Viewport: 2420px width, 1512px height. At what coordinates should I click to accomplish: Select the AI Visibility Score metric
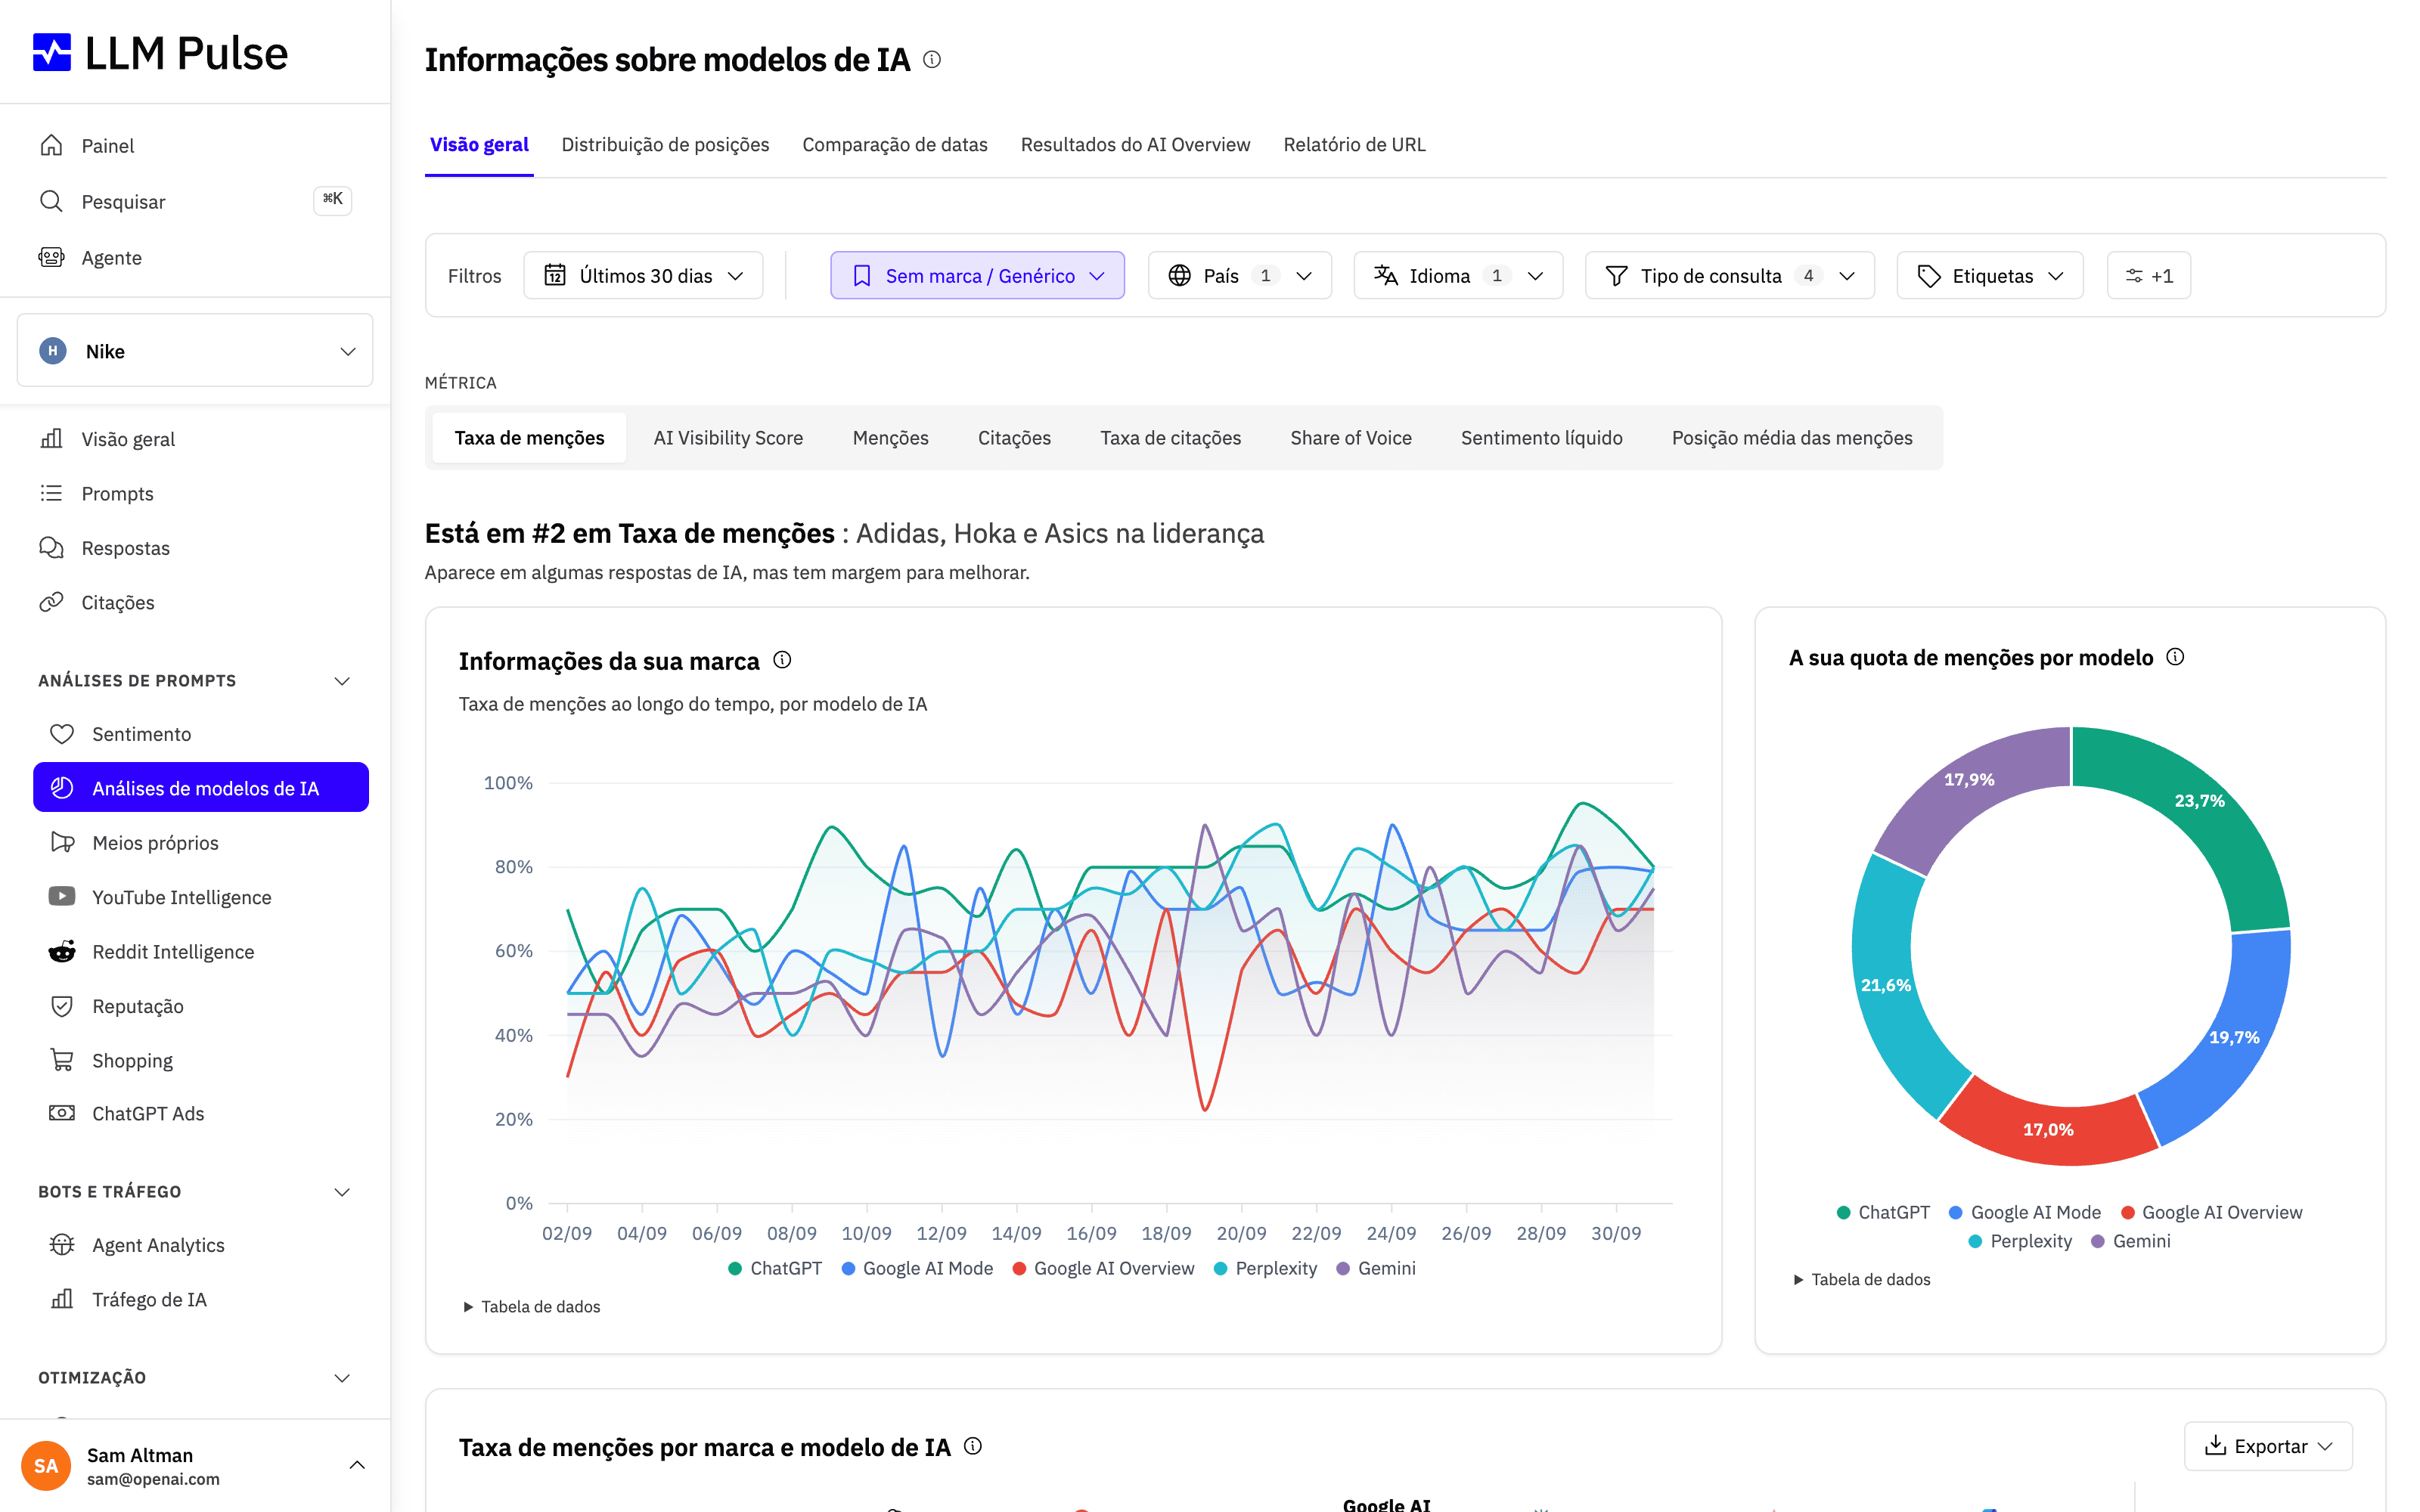tap(728, 438)
